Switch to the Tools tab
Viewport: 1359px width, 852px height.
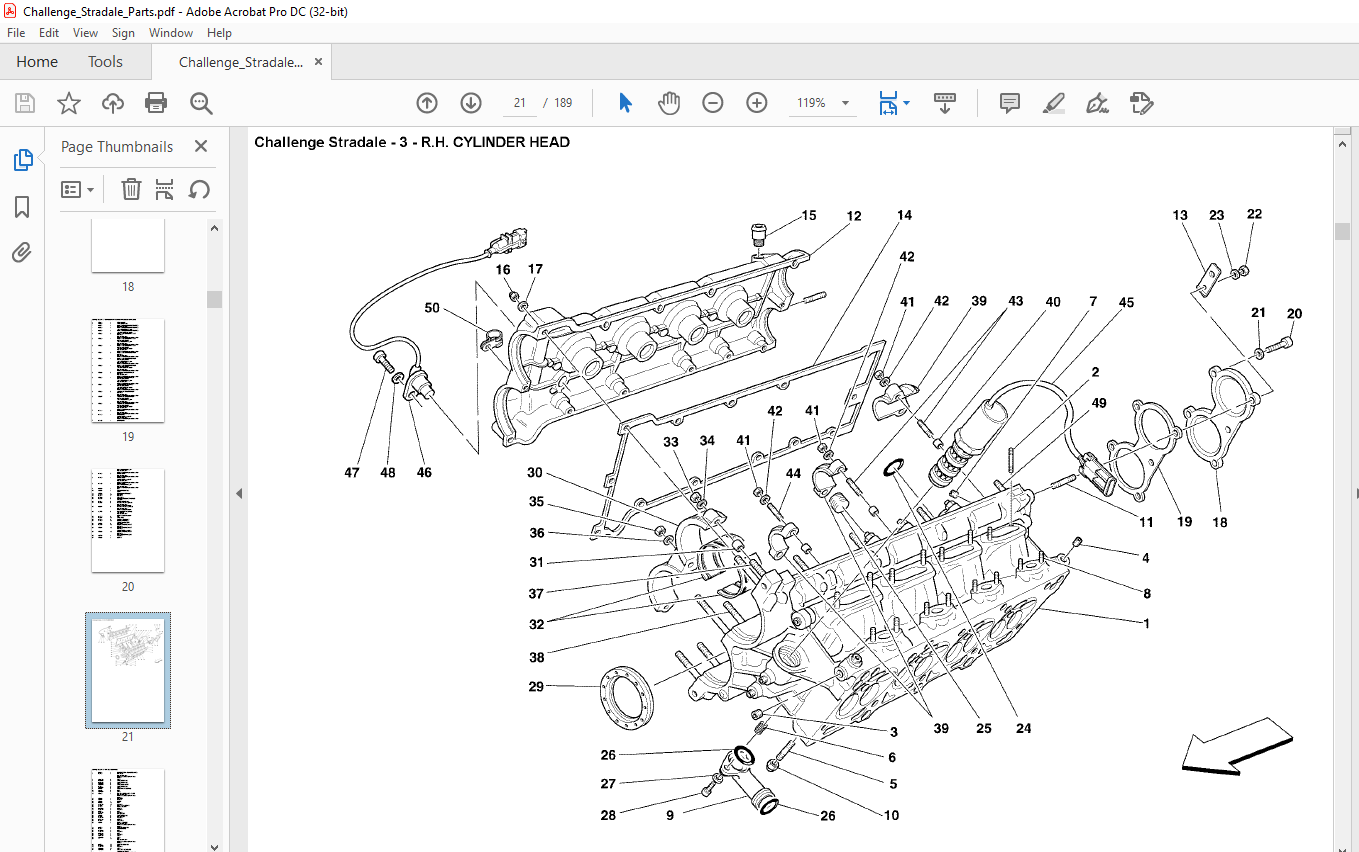tap(105, 62)
